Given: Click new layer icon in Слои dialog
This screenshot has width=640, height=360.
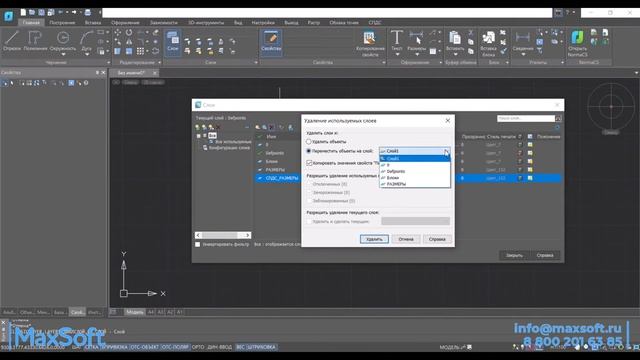Looking at the screenshot, I should point(257,127).
